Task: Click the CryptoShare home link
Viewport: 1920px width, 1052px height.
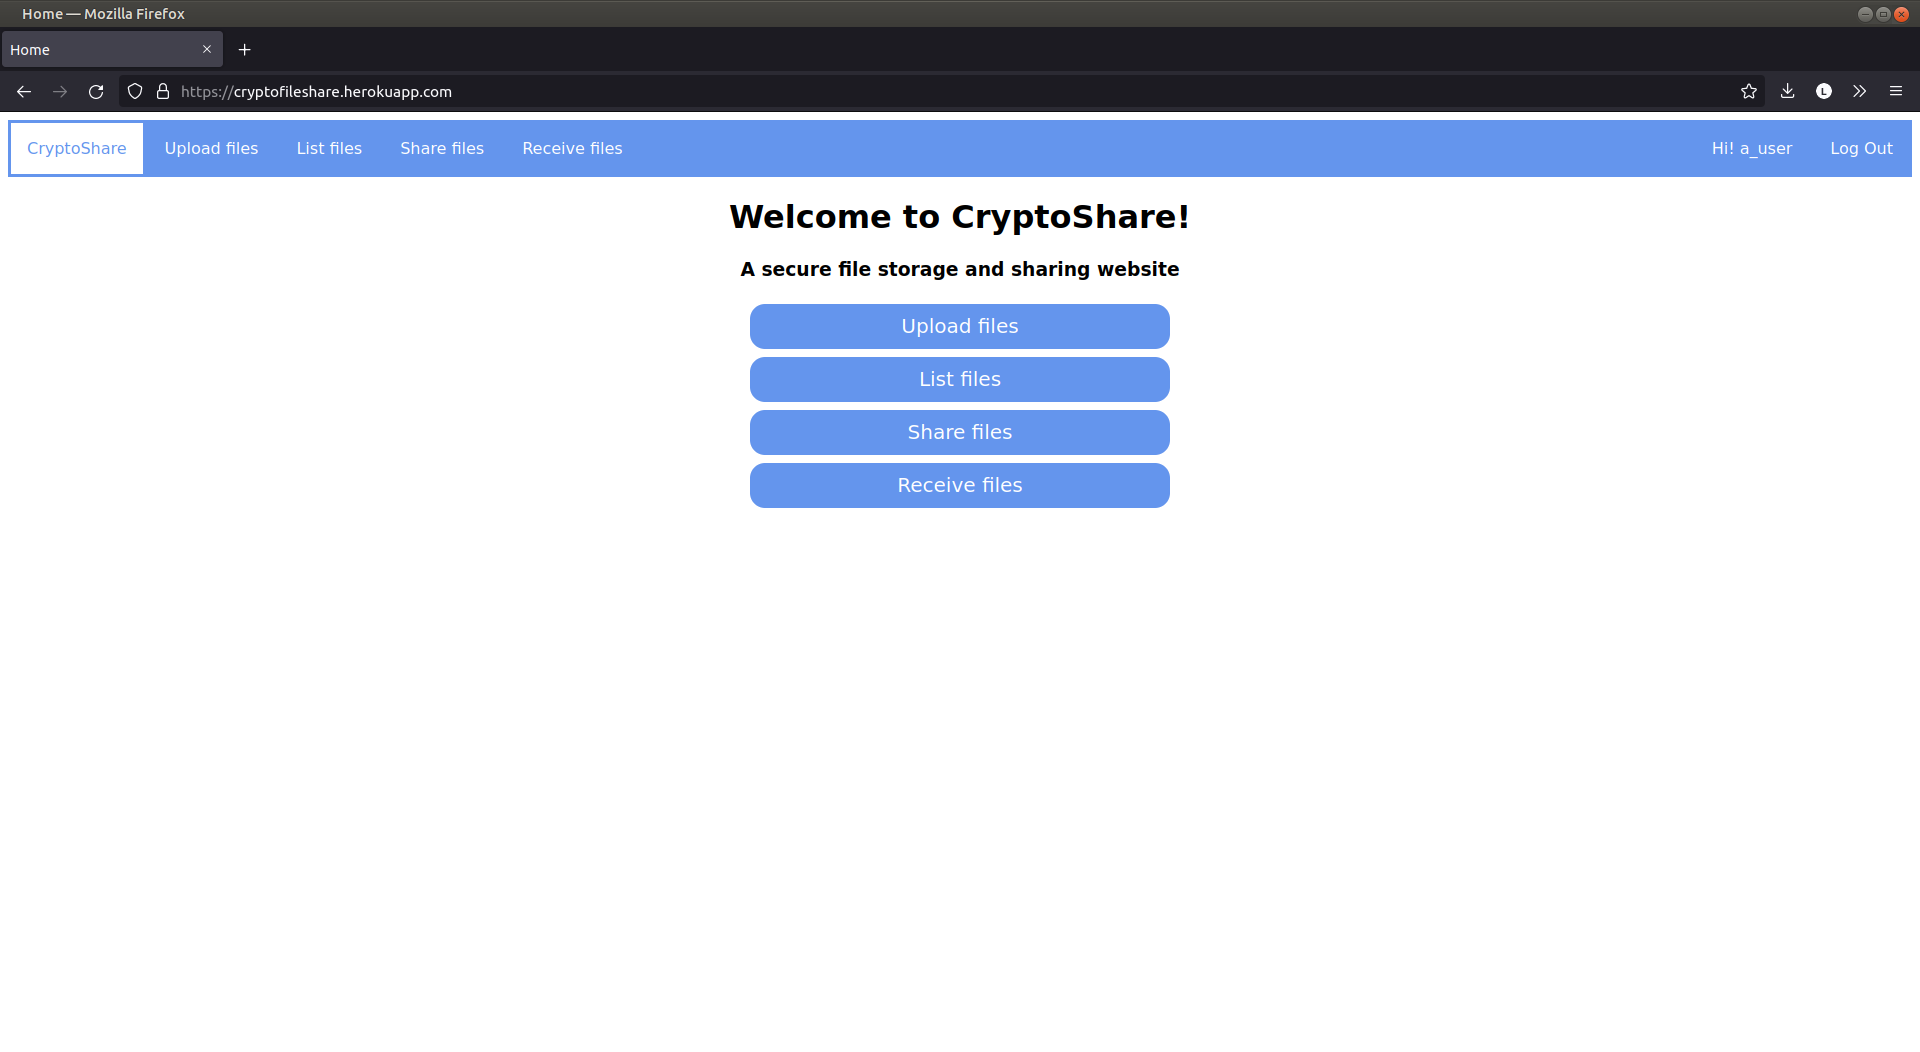Action: pos(76,148)
